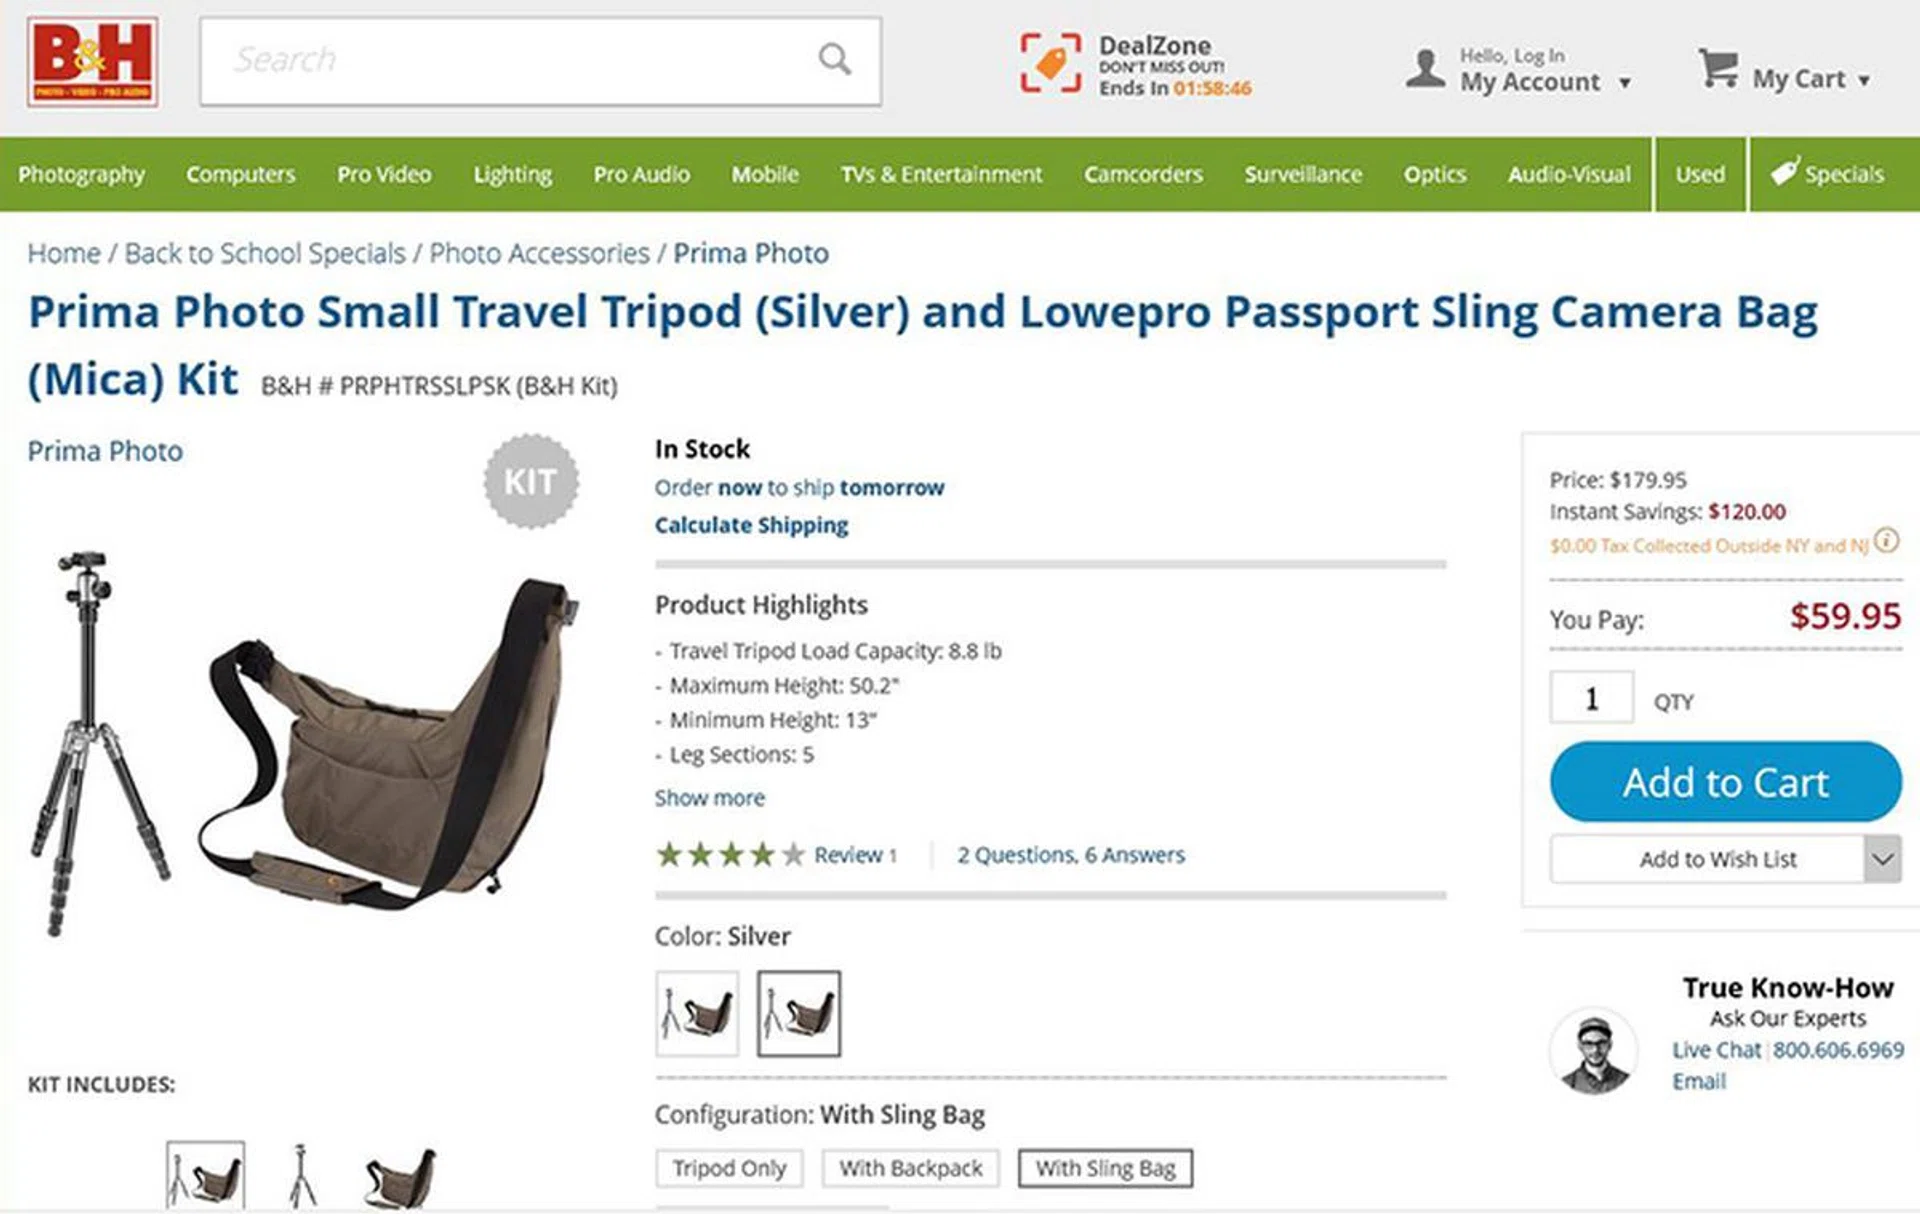
Task: Click the Specials tag icon
Action: click(x=1784, y=172)
